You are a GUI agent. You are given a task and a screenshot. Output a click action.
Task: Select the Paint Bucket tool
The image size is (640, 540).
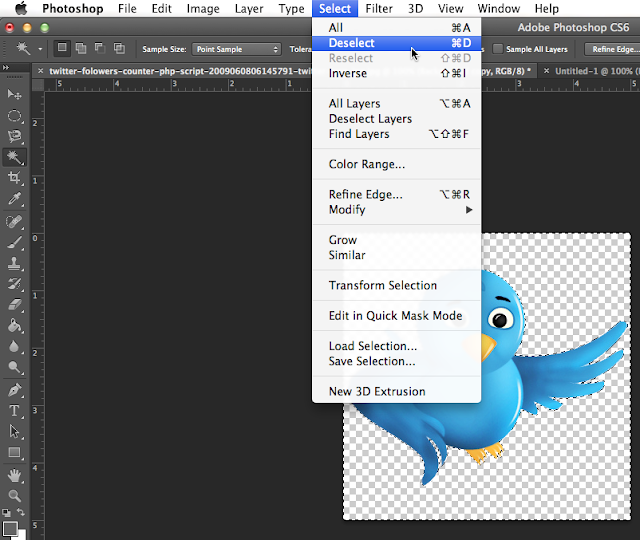[14, 326]
